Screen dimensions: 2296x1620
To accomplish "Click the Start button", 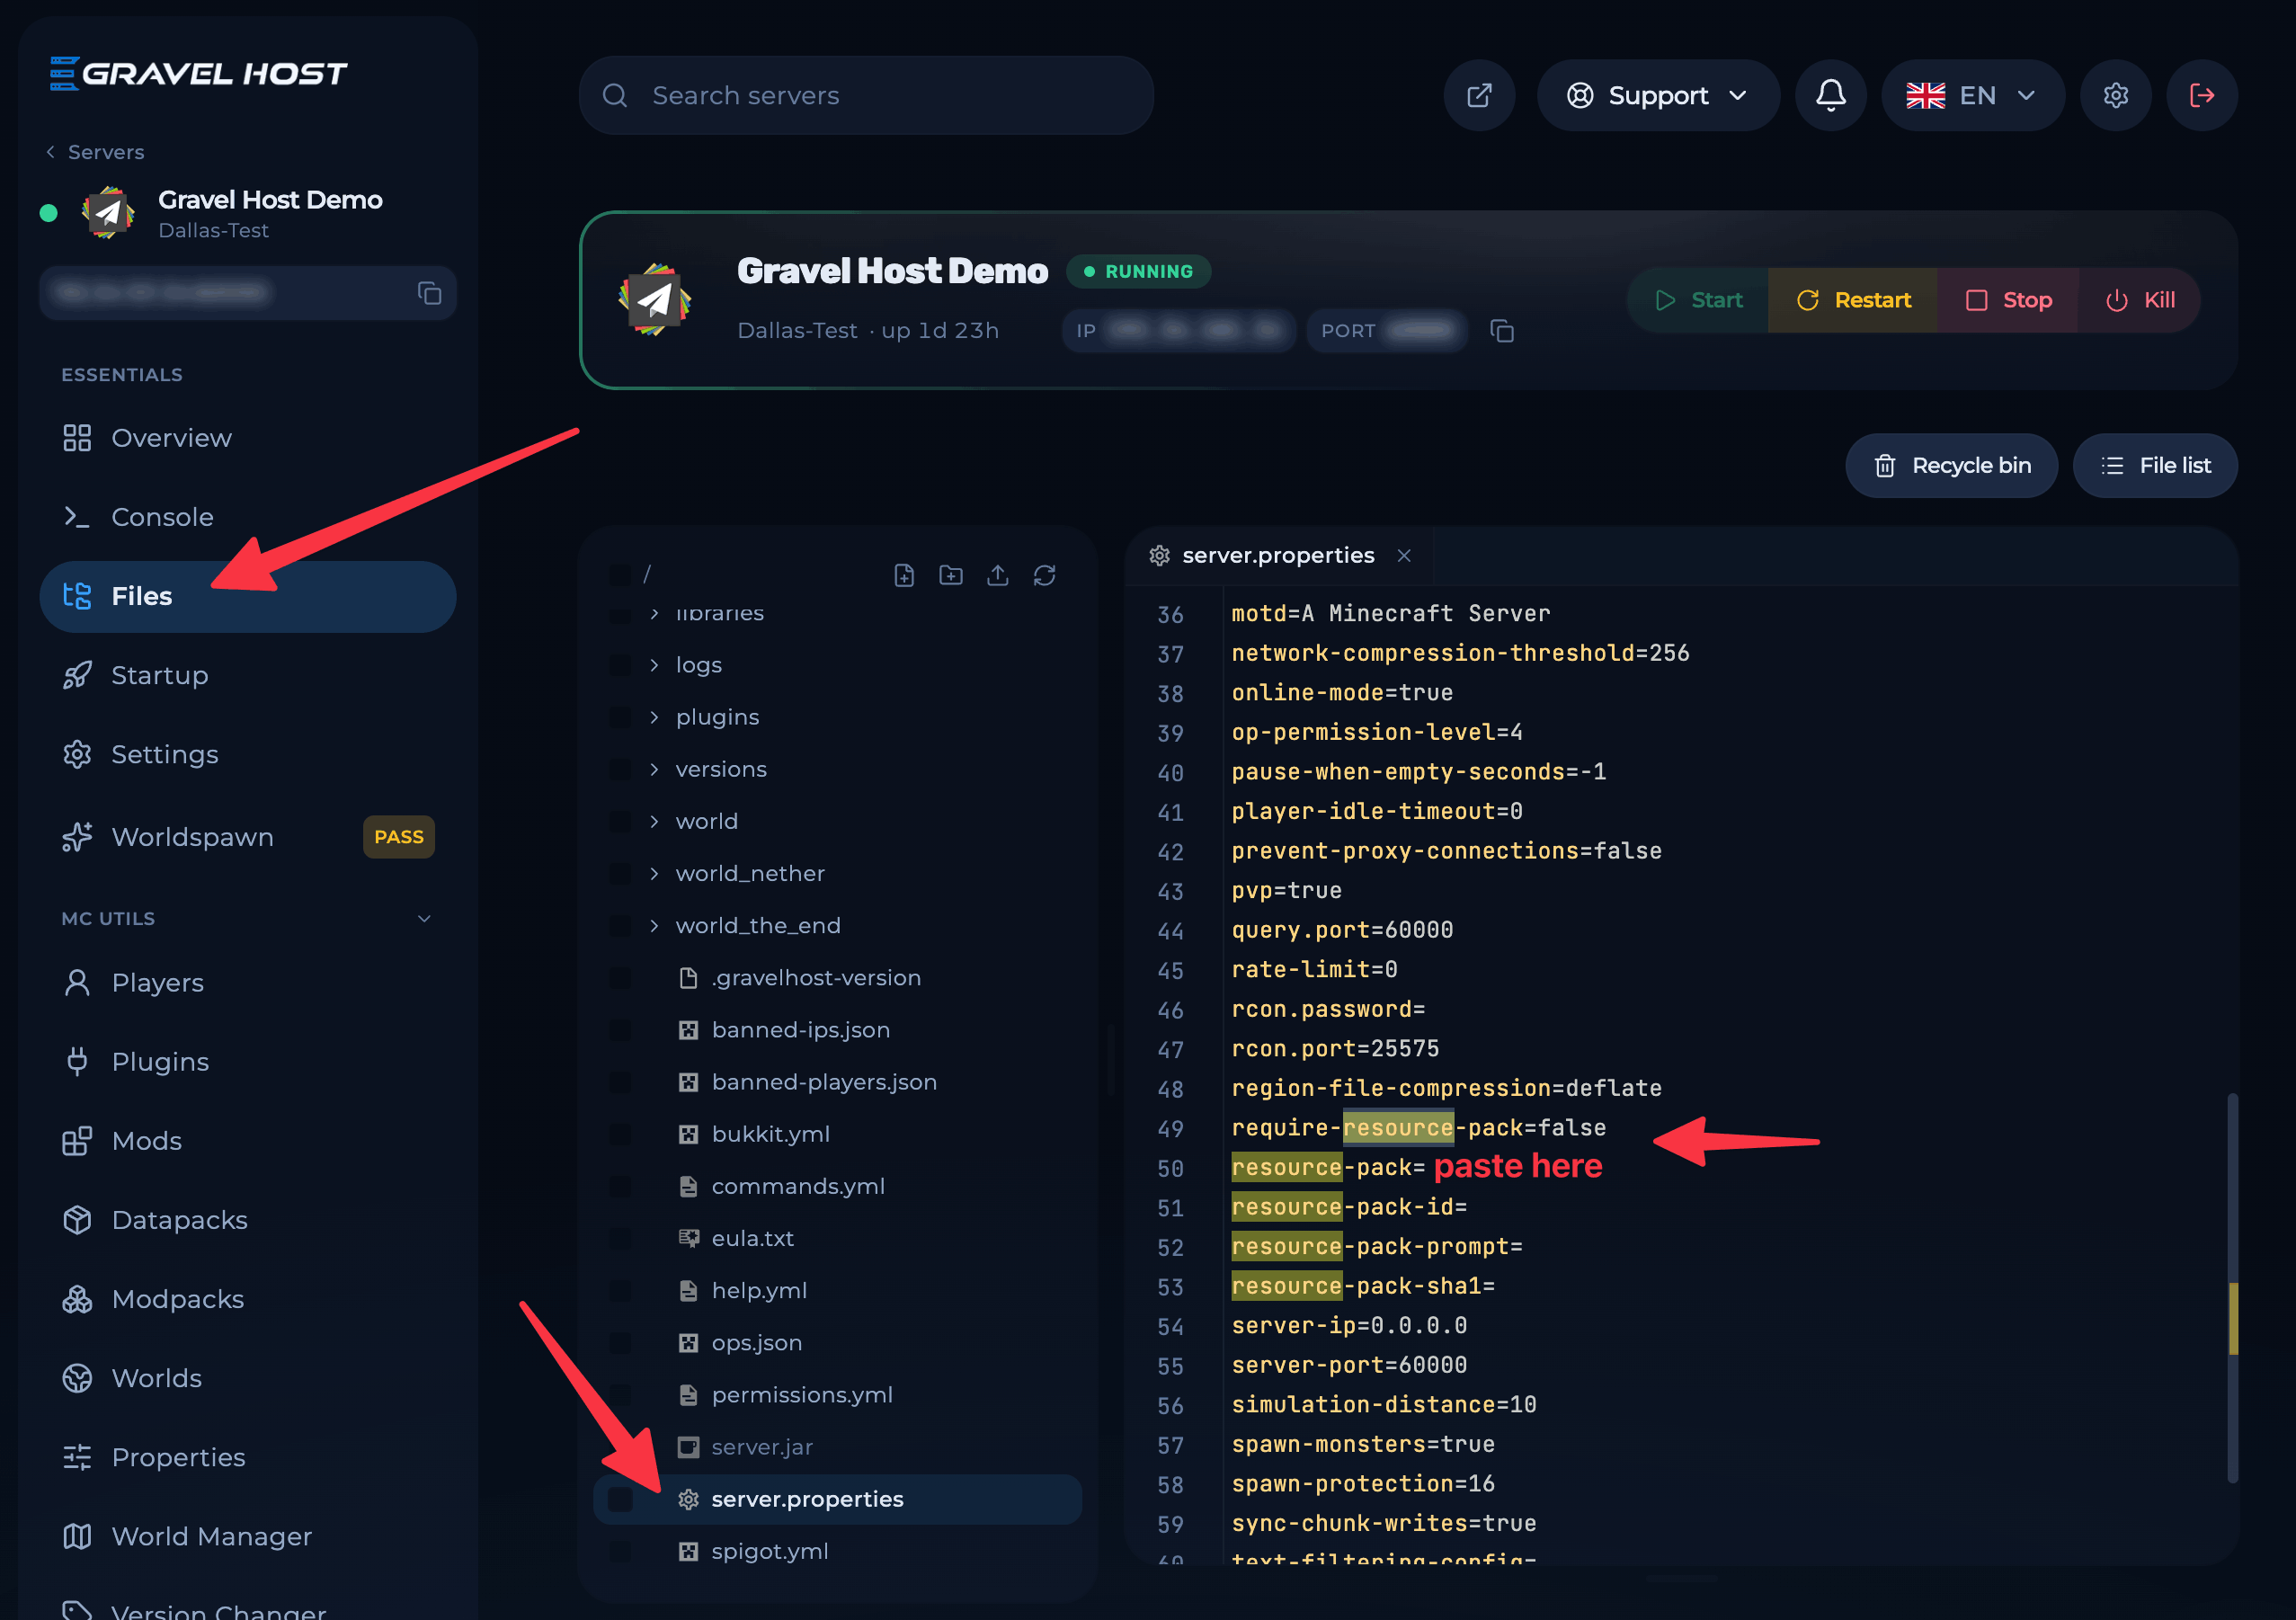I will pyautogui.click(x=1698, y=300).
